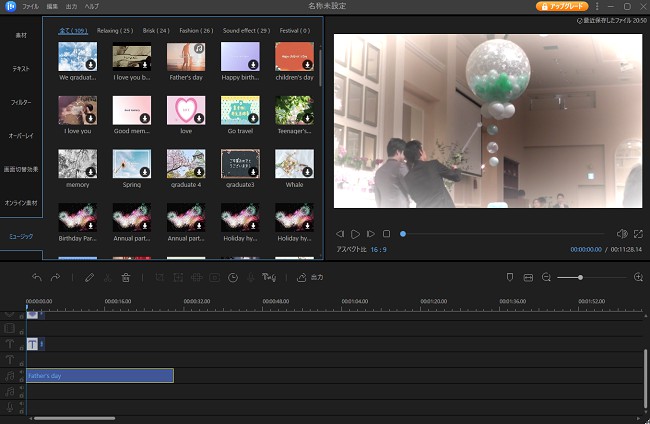The image size is (650, 424).
Task: Open the preview volume control
Action: pos(622,234)
